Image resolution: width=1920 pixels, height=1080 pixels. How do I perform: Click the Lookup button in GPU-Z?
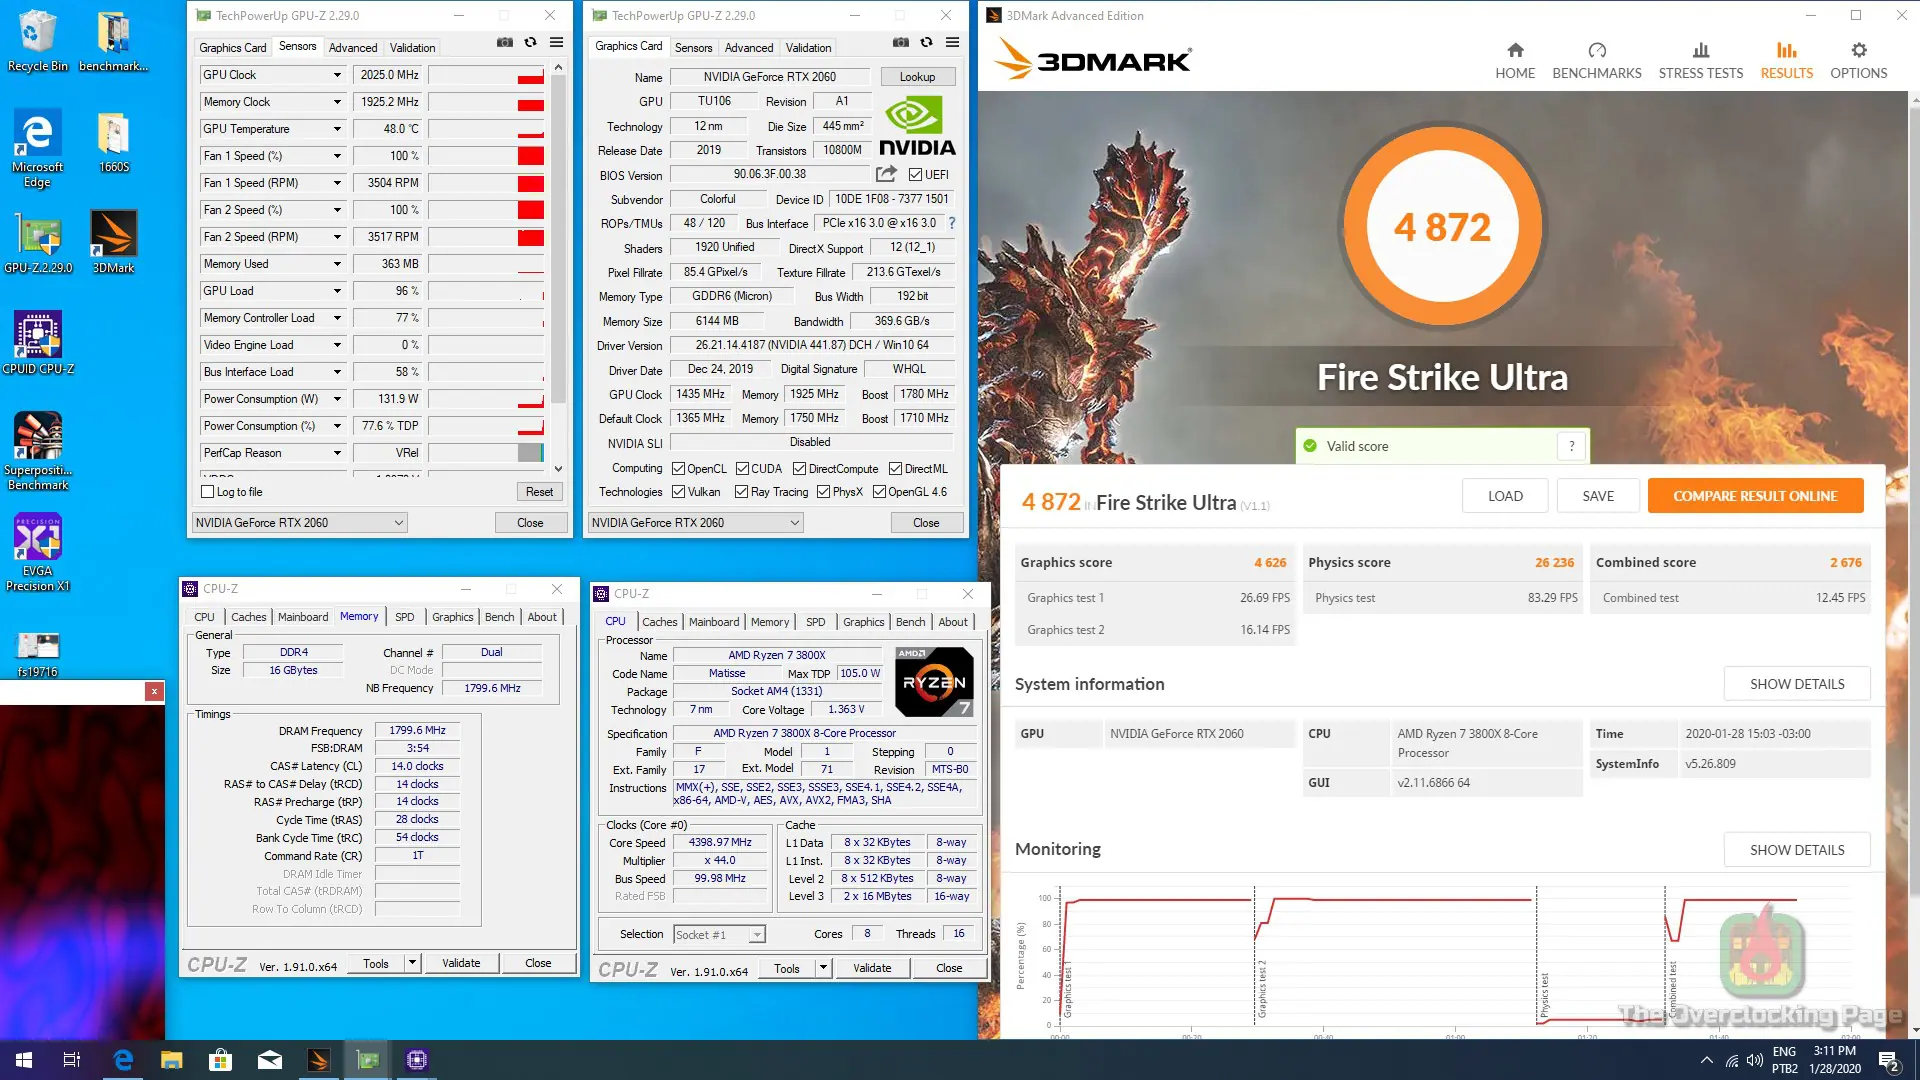(x=917, y=77)
